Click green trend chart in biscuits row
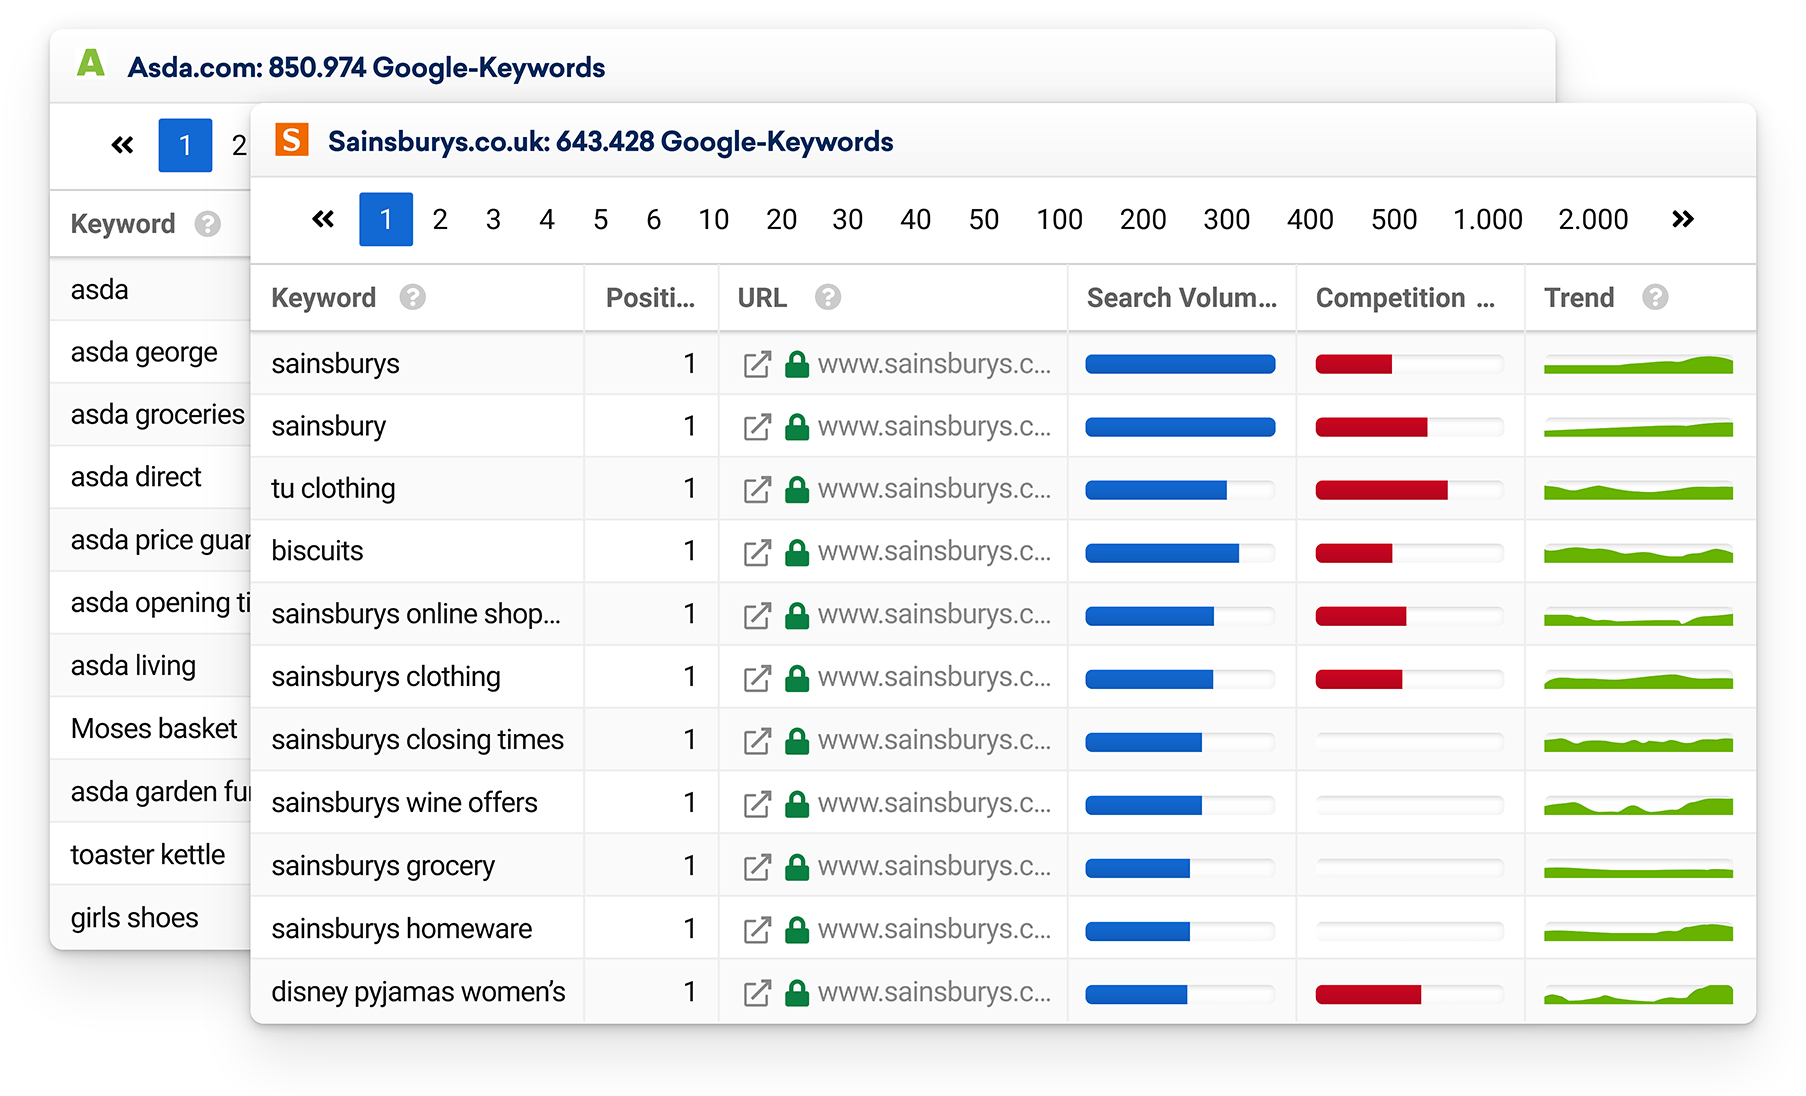 [1638, 553]
